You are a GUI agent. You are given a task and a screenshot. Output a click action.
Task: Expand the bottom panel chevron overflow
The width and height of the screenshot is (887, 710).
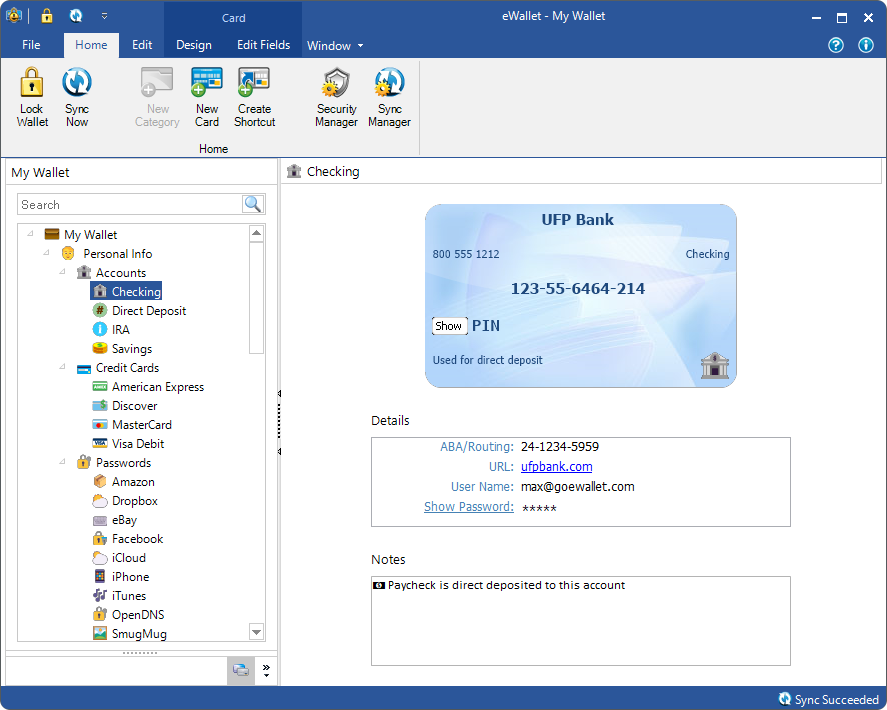click(266, 671)
